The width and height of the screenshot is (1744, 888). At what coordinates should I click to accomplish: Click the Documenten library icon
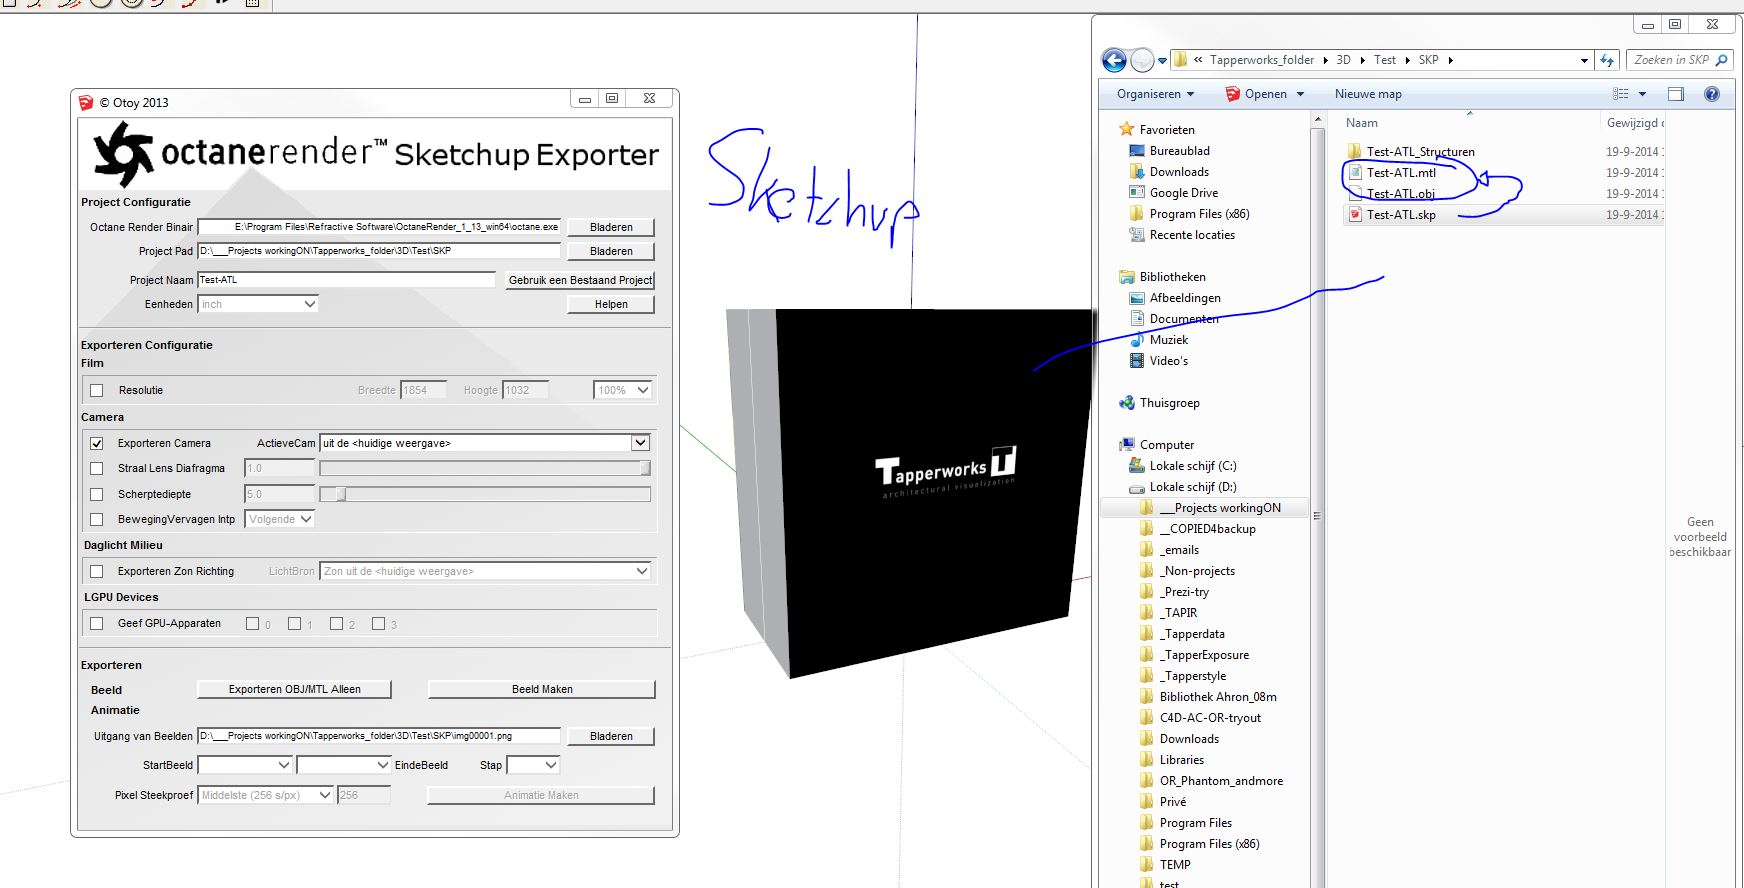(x=1137, y=319)
